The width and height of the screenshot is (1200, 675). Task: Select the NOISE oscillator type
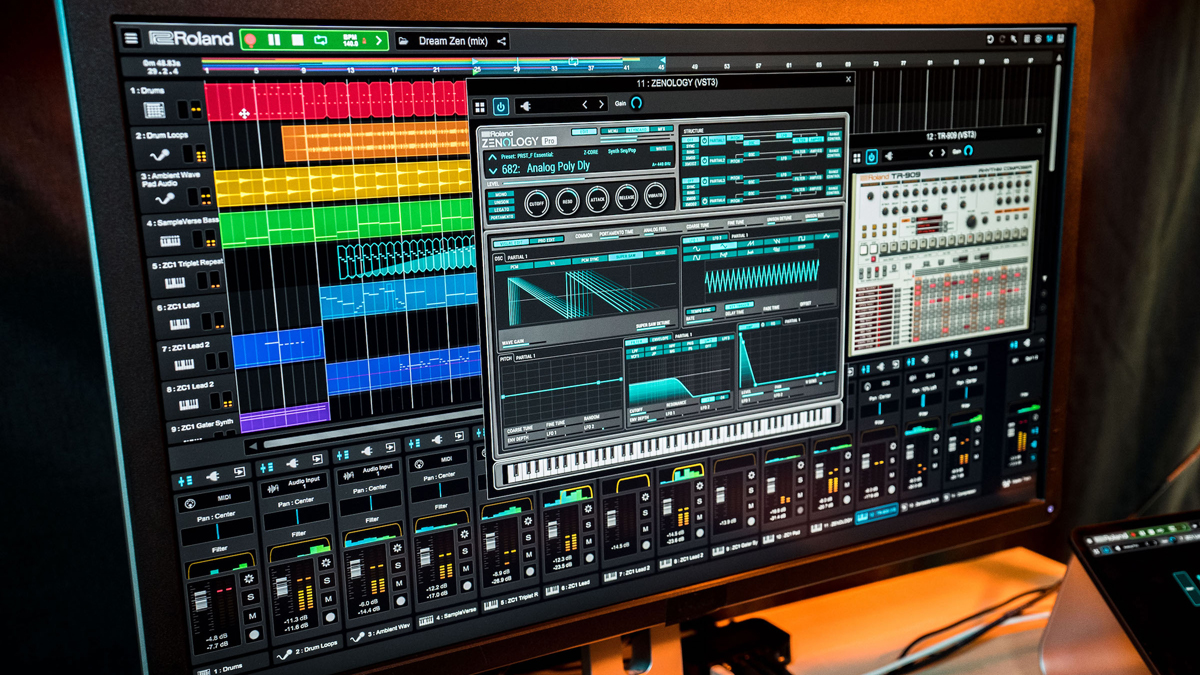tap(660, 252)
